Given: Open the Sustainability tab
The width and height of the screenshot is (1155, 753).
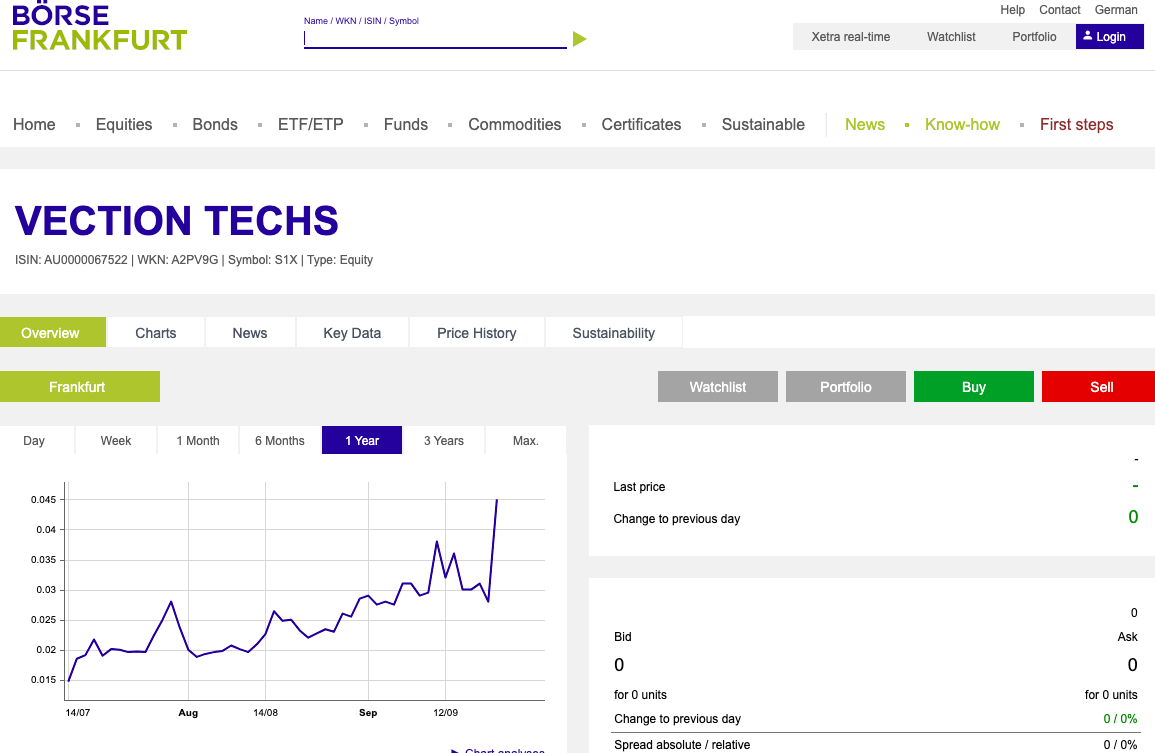Looking at the screenshot, I should point(613,333).
